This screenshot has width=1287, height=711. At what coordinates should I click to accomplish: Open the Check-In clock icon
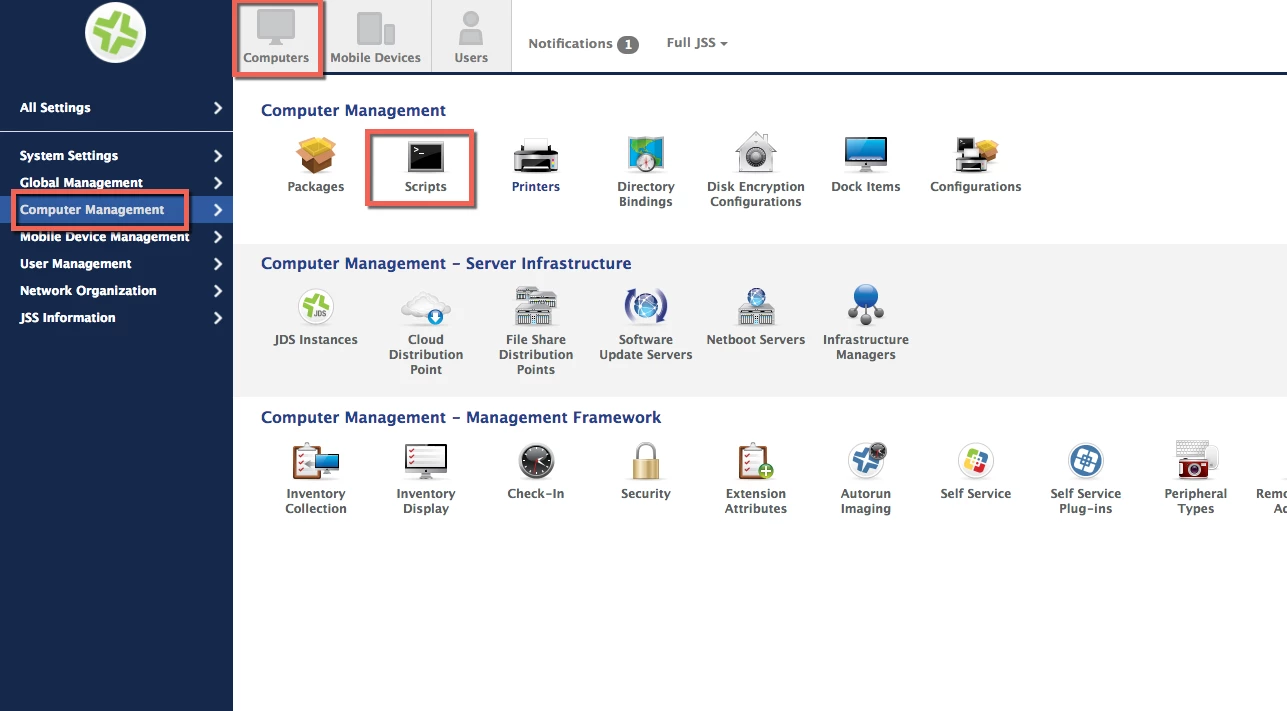[536, 462]
